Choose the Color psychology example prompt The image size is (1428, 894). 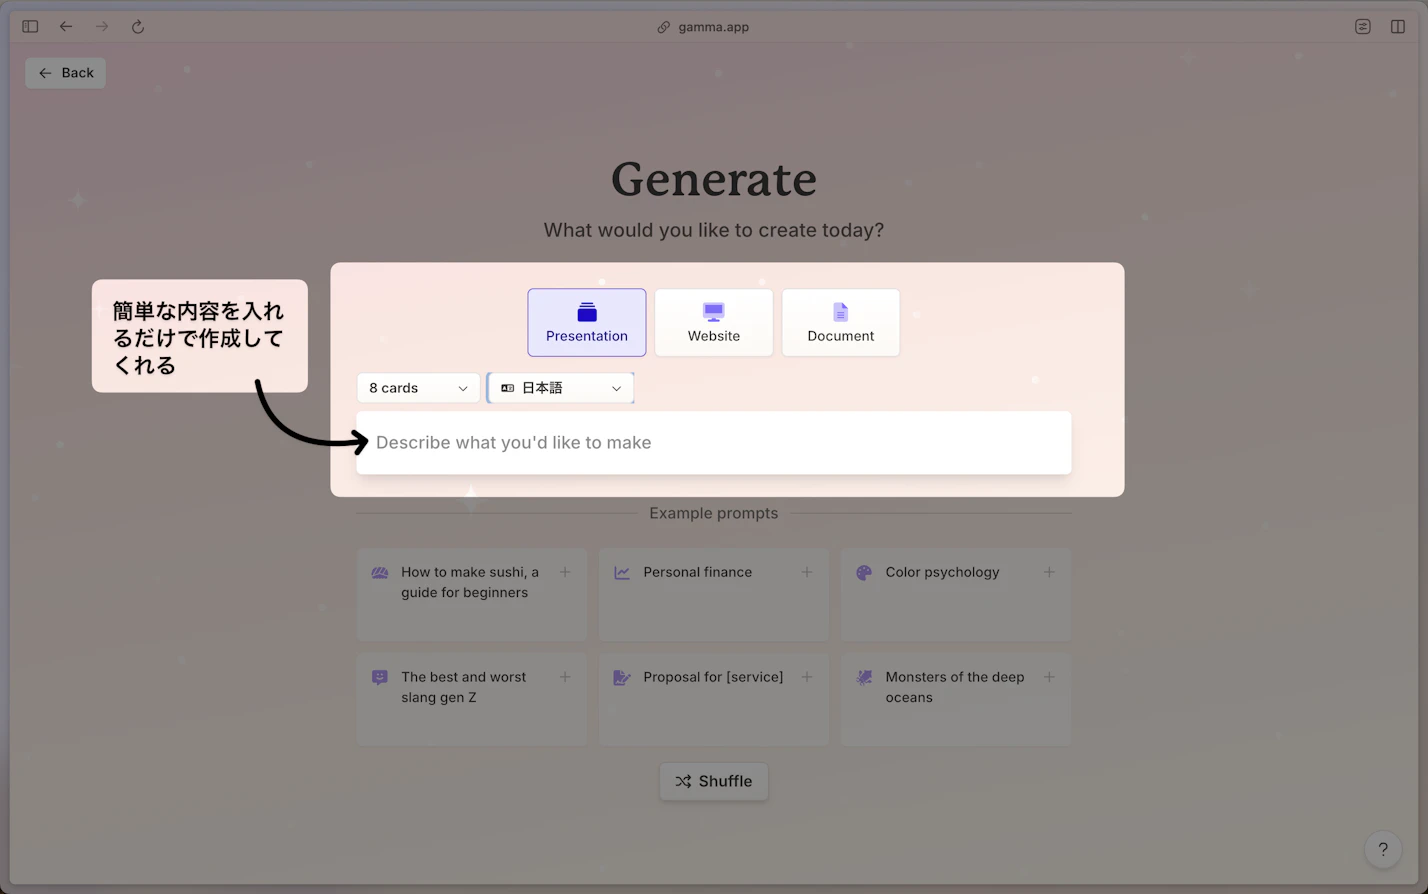pyautogui.click(x=956, y=594)
